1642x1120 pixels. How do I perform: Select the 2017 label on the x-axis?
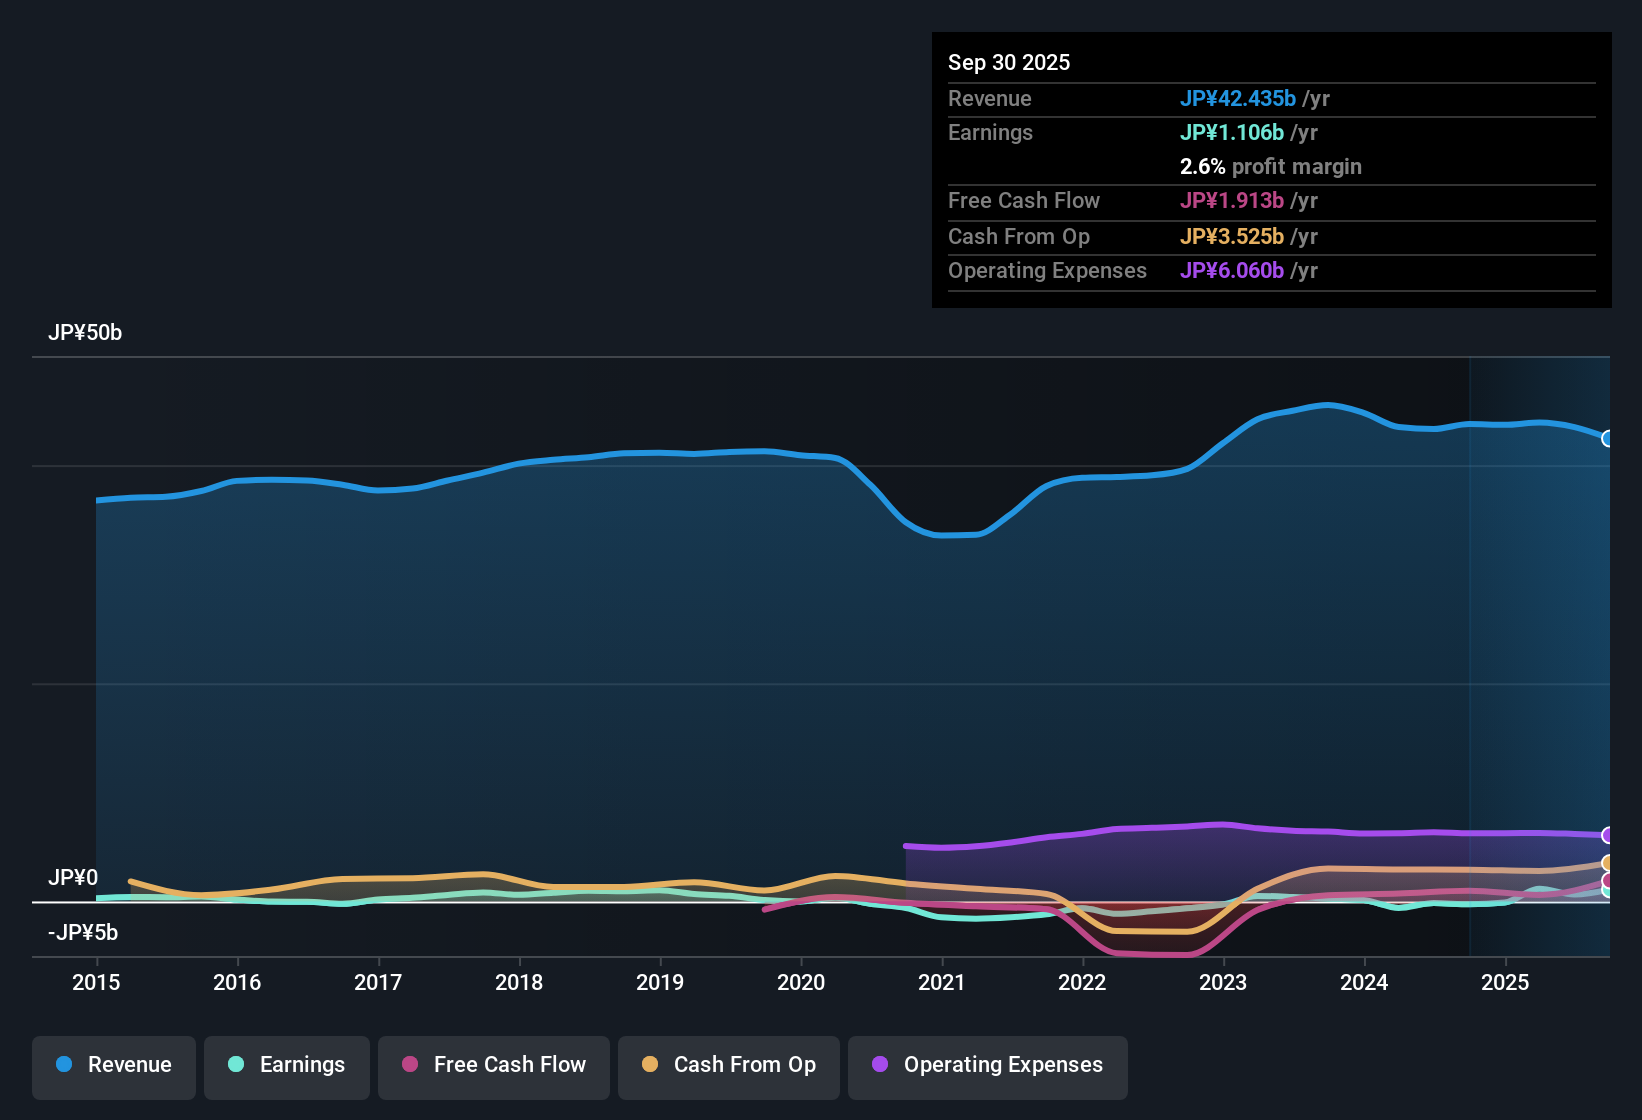pos(378,983)
